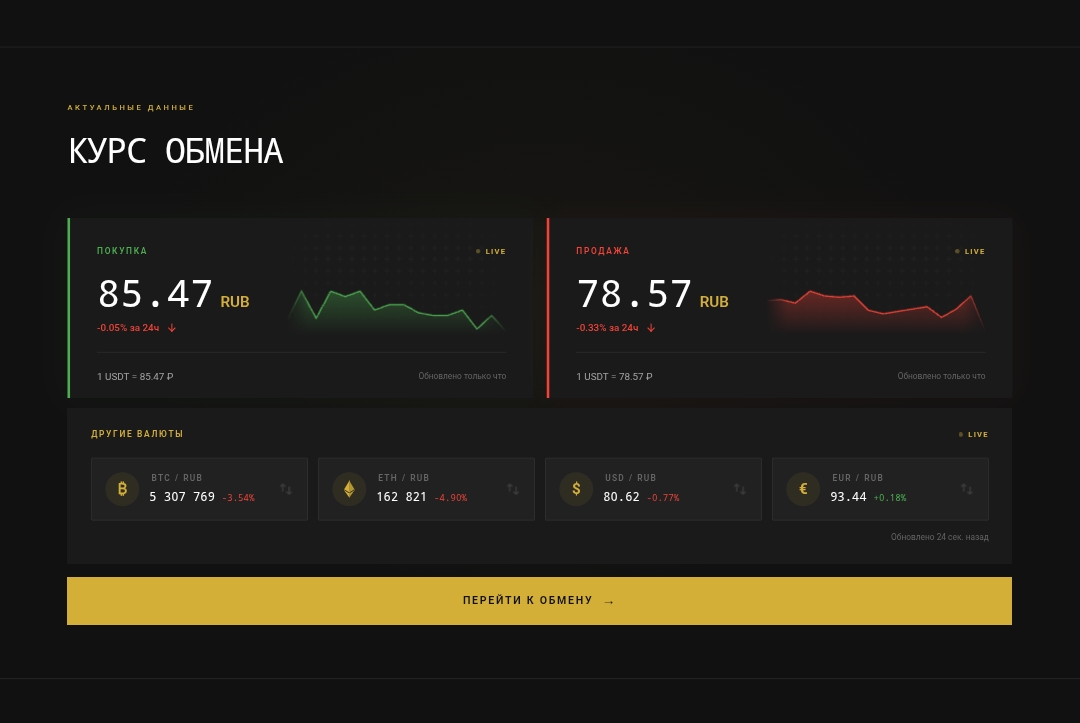Click ETH price 162 821
1080x723 pixels.
point(402,496)
